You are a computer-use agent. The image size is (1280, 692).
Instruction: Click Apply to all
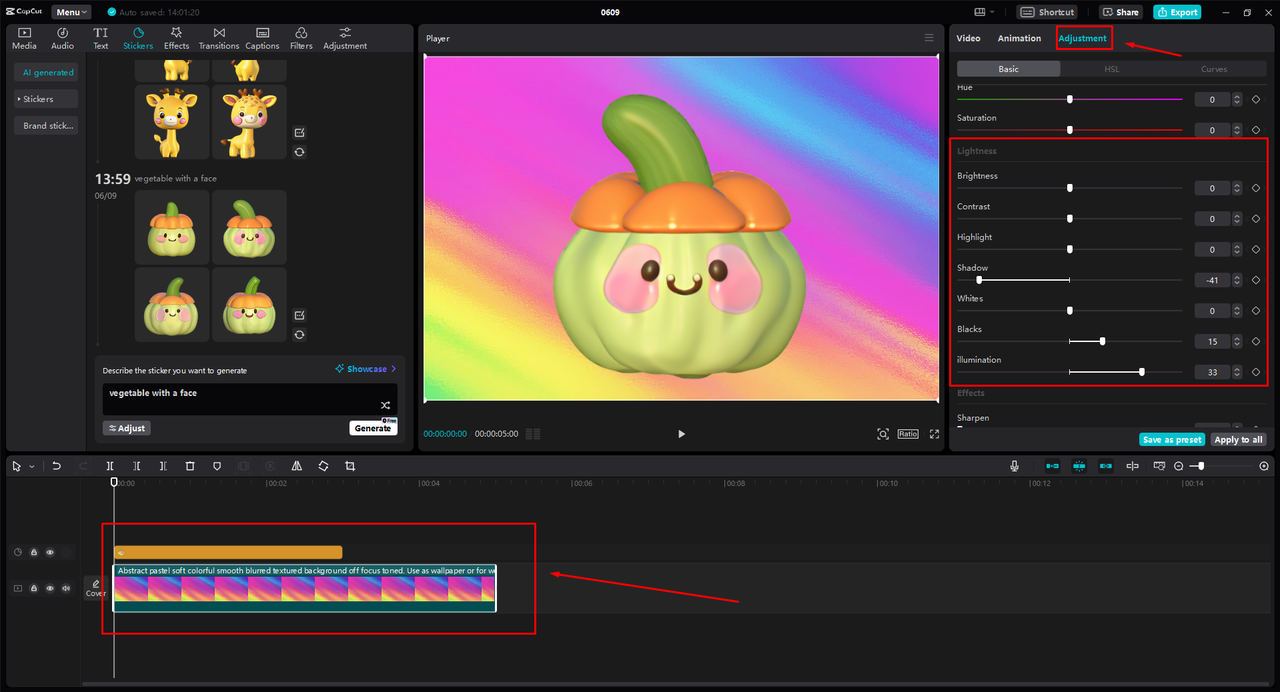pos(1238,440)
